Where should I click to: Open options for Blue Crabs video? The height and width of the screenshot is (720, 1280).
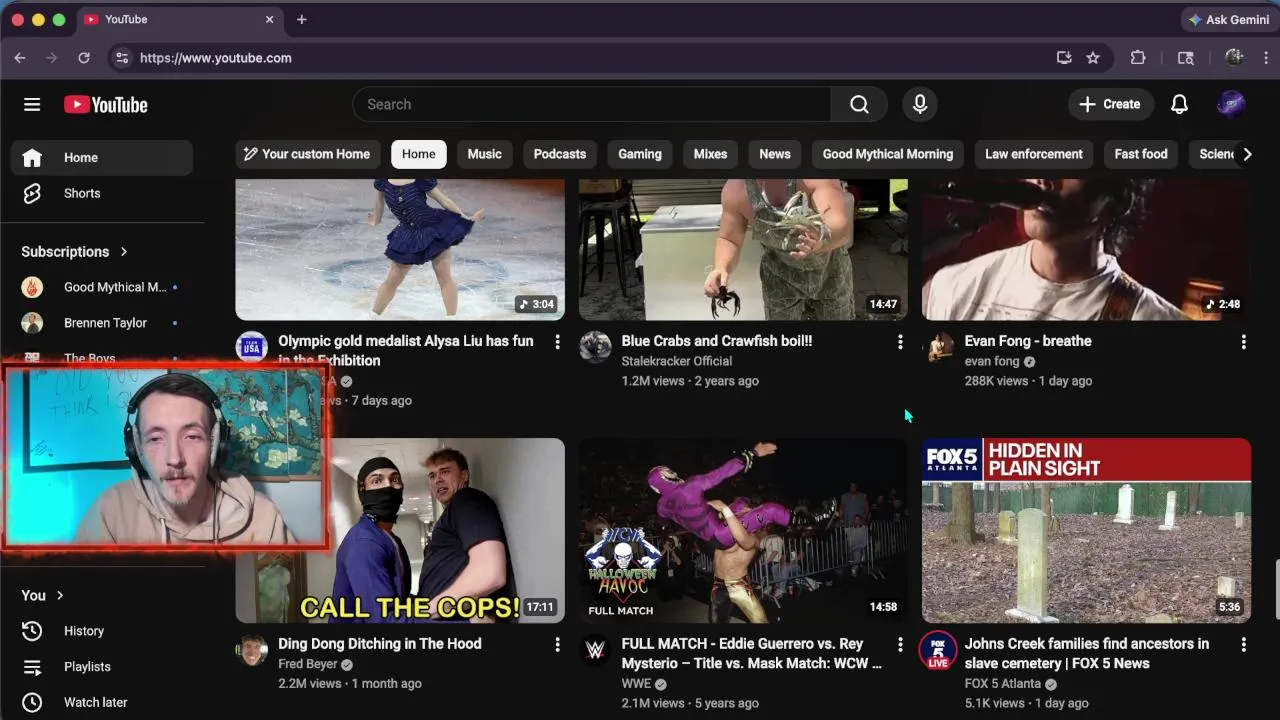coord(900,342)
